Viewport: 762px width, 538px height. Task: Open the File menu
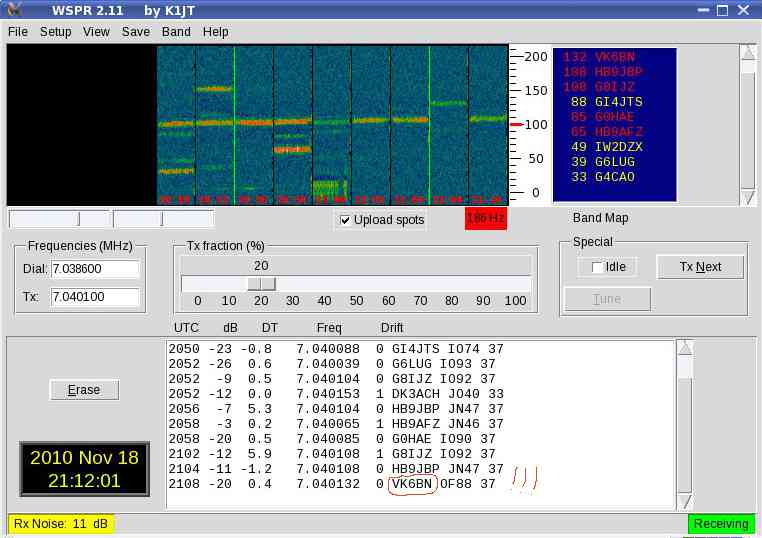pyautogui.click(x=18, y=32)
